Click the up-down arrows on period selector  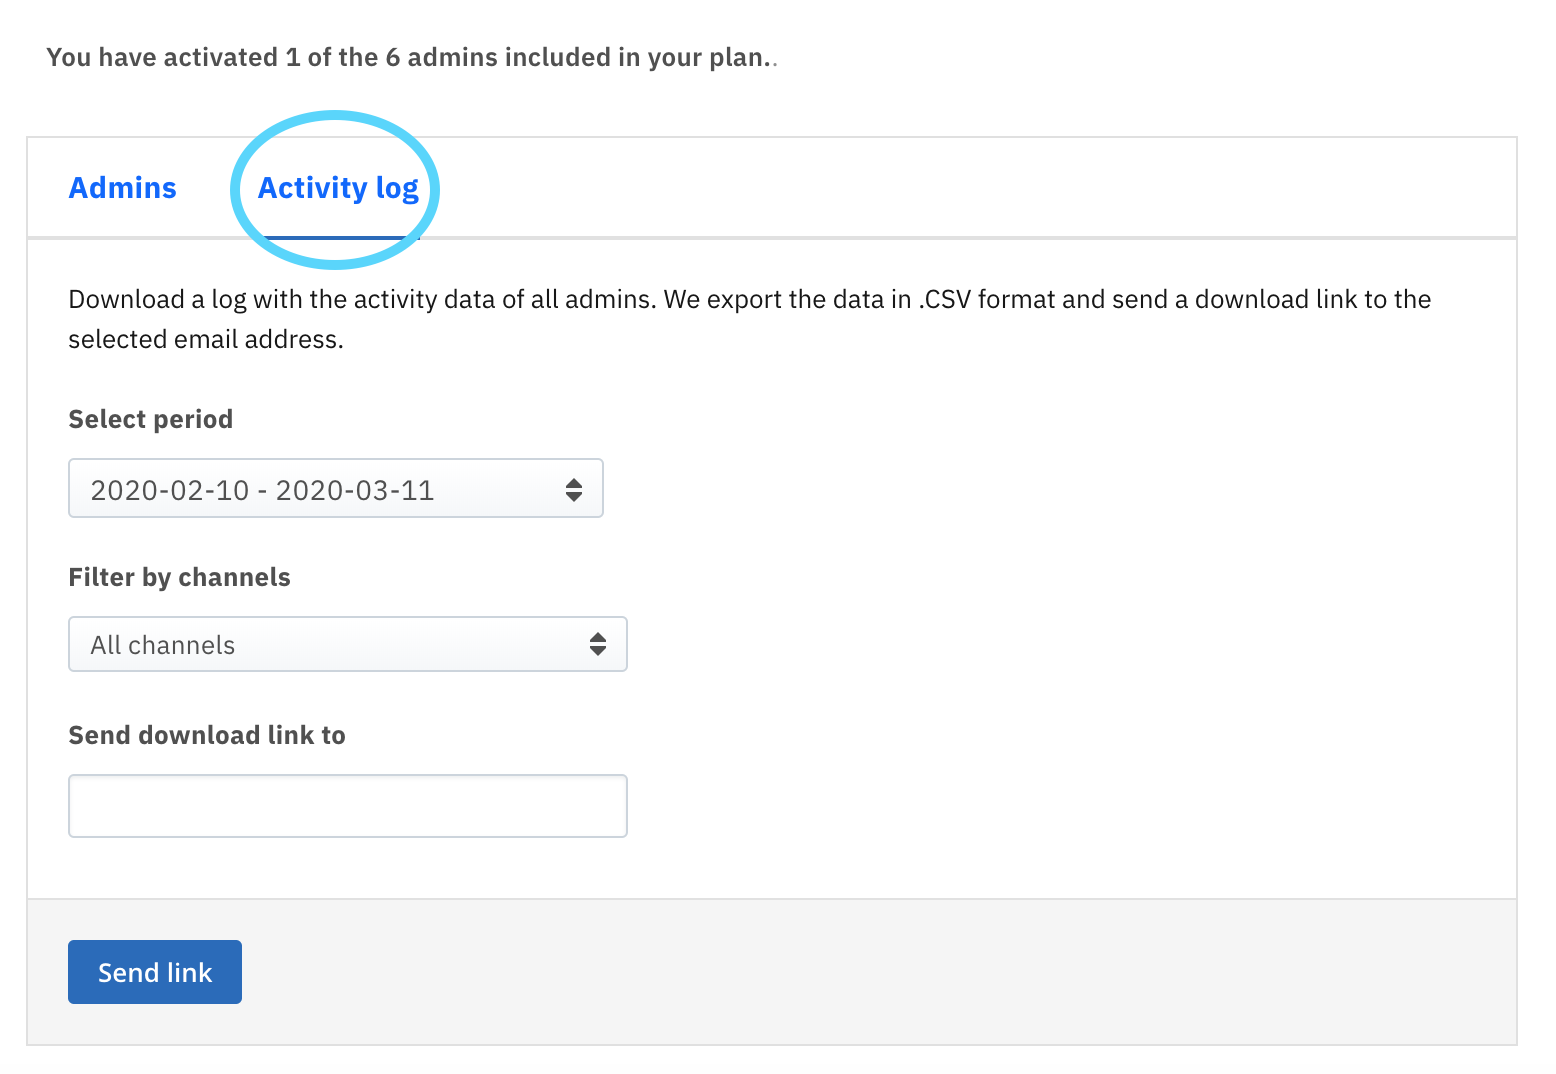pos(574,489)
